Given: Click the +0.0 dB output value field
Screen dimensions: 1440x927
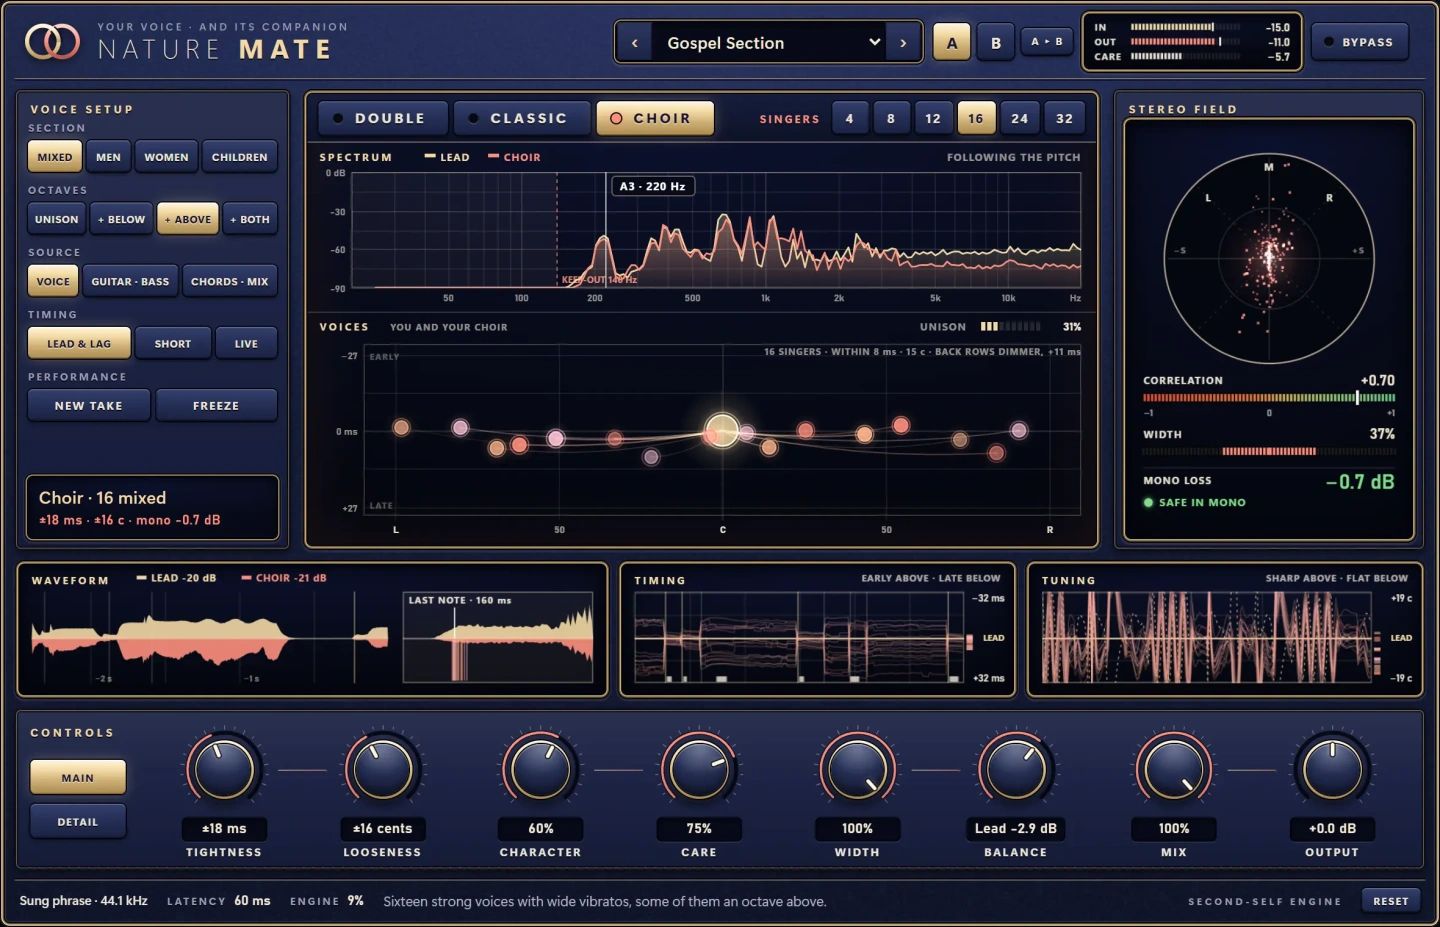Looking at the screenshot, I should (x=1332, y=828).
